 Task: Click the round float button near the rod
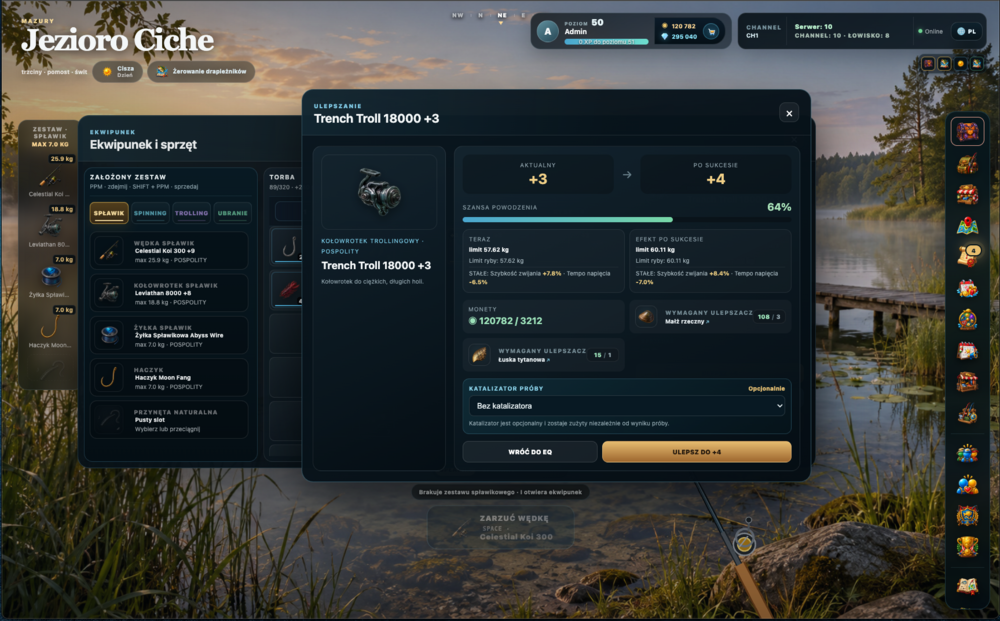pyautogui.click(x=744, y=543)
